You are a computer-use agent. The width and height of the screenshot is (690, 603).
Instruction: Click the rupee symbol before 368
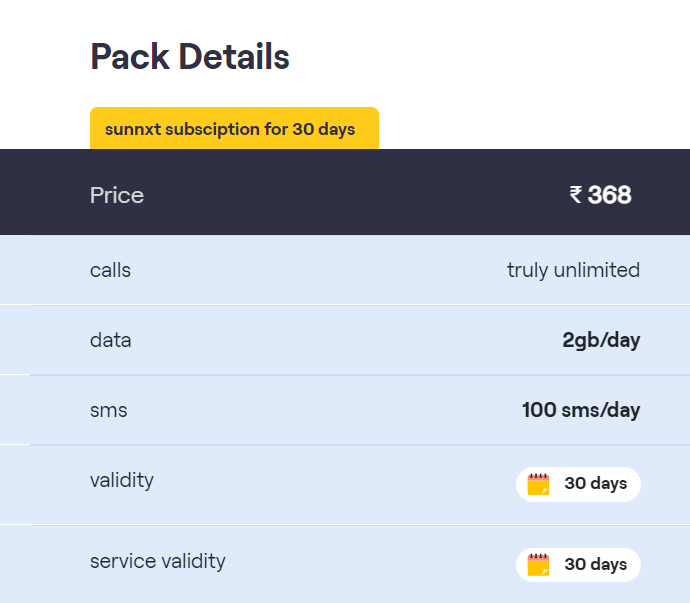576,195
